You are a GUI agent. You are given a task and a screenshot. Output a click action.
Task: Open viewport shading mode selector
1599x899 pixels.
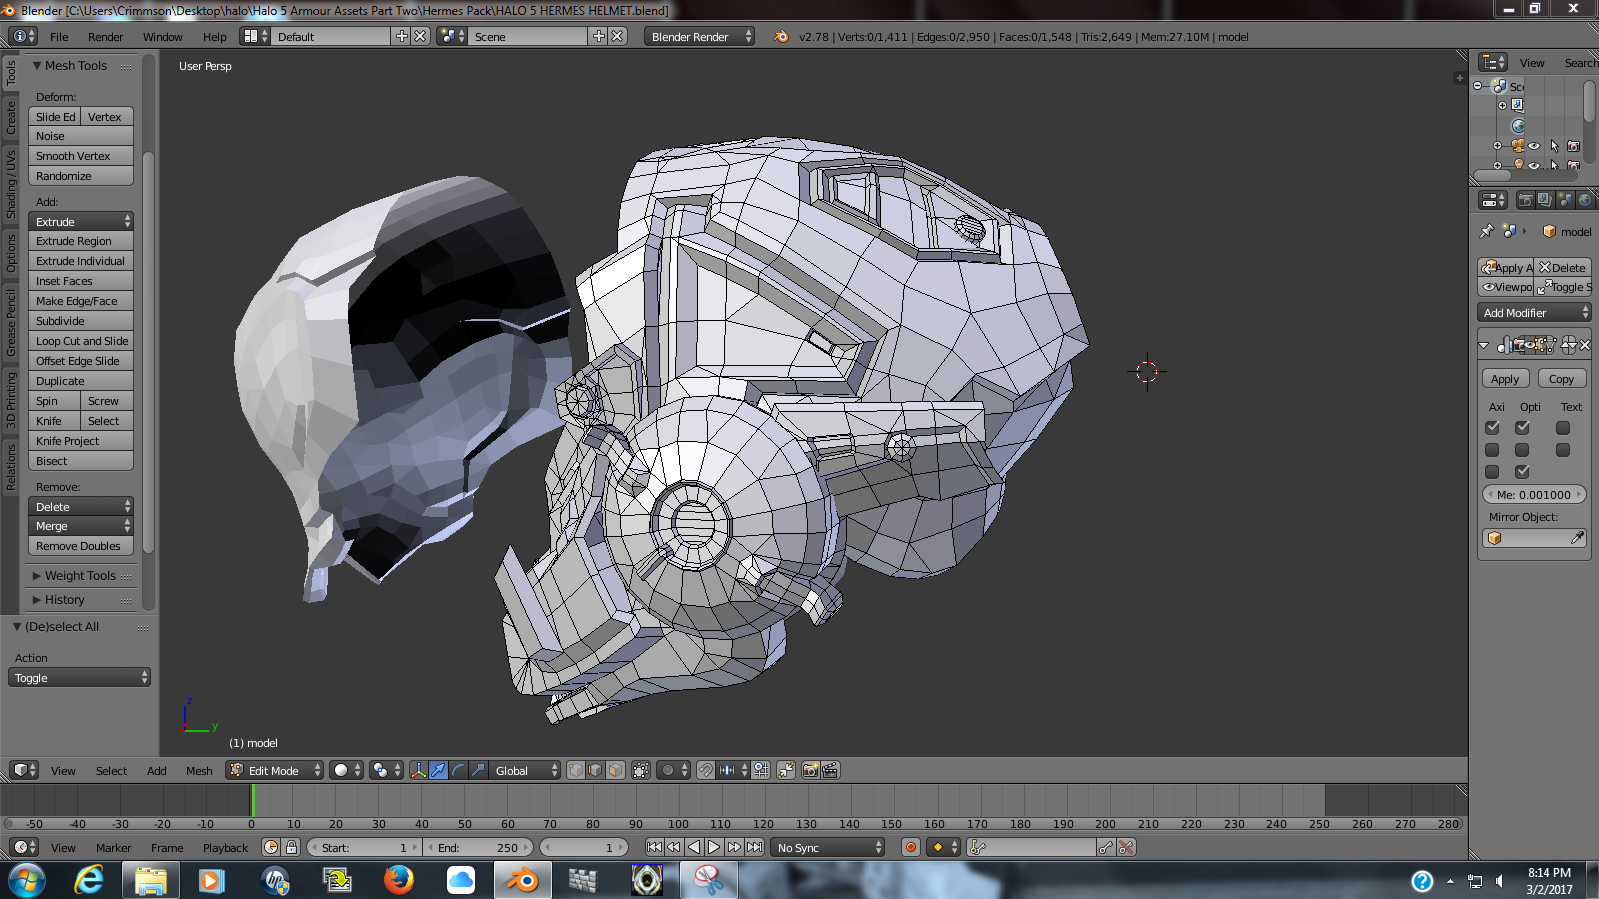(346, 770)
